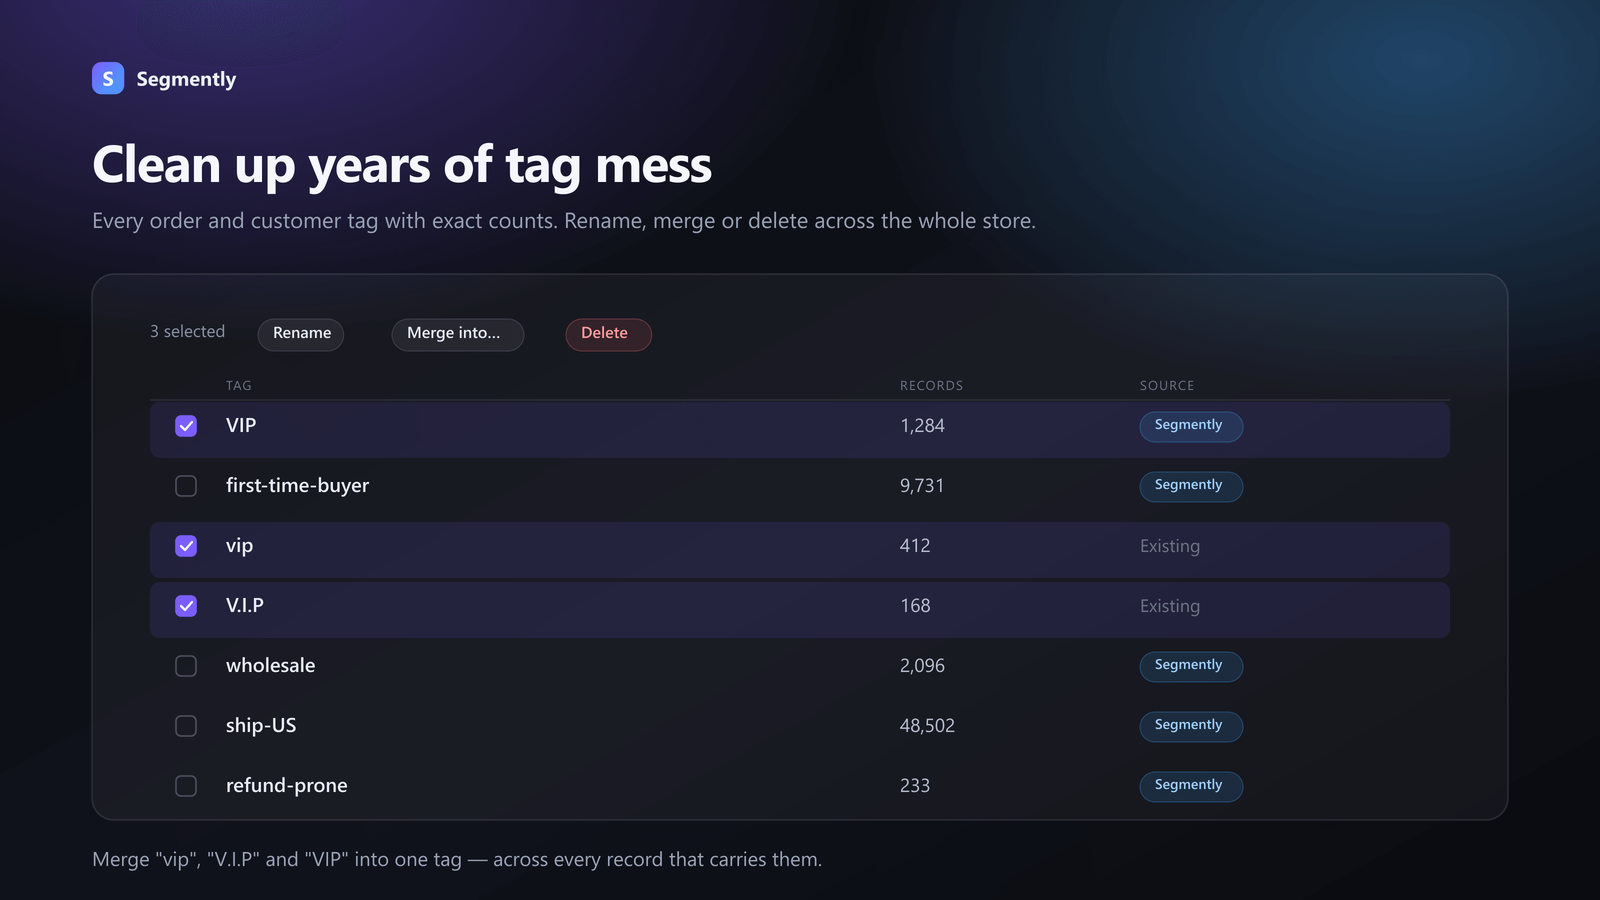
Task: Enable the refund-prone tag checkbox
Action: 186,786
